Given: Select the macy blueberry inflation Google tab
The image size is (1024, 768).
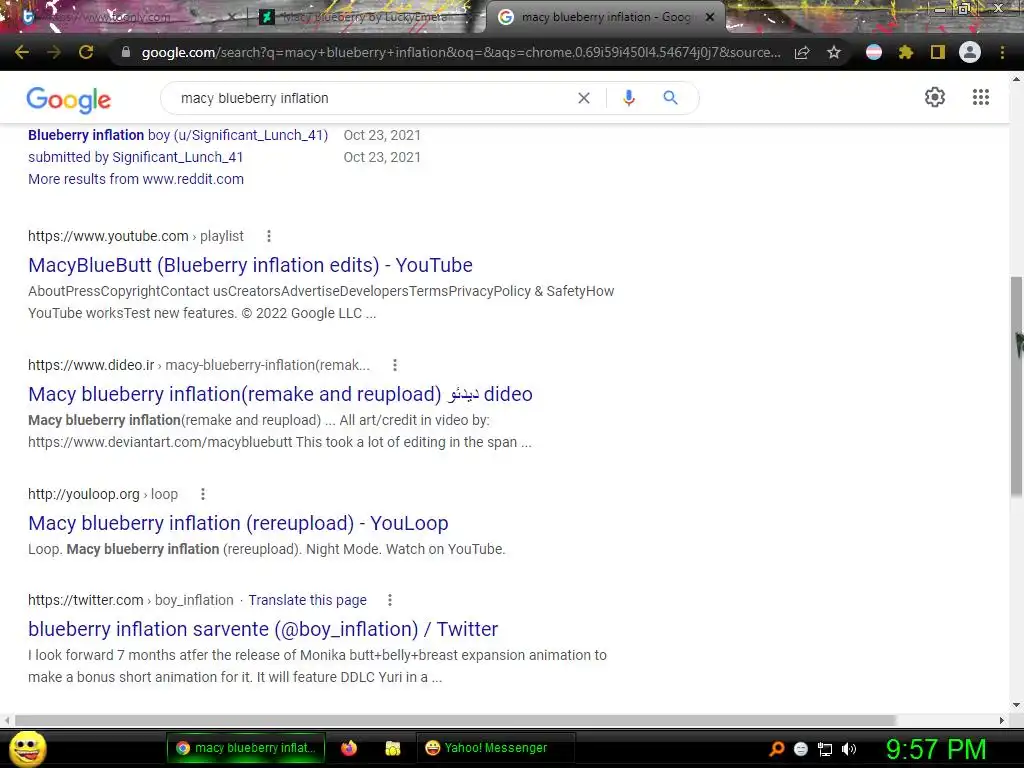Looking at the screenshot, I should pyautogui.click(x=604, y=17).
